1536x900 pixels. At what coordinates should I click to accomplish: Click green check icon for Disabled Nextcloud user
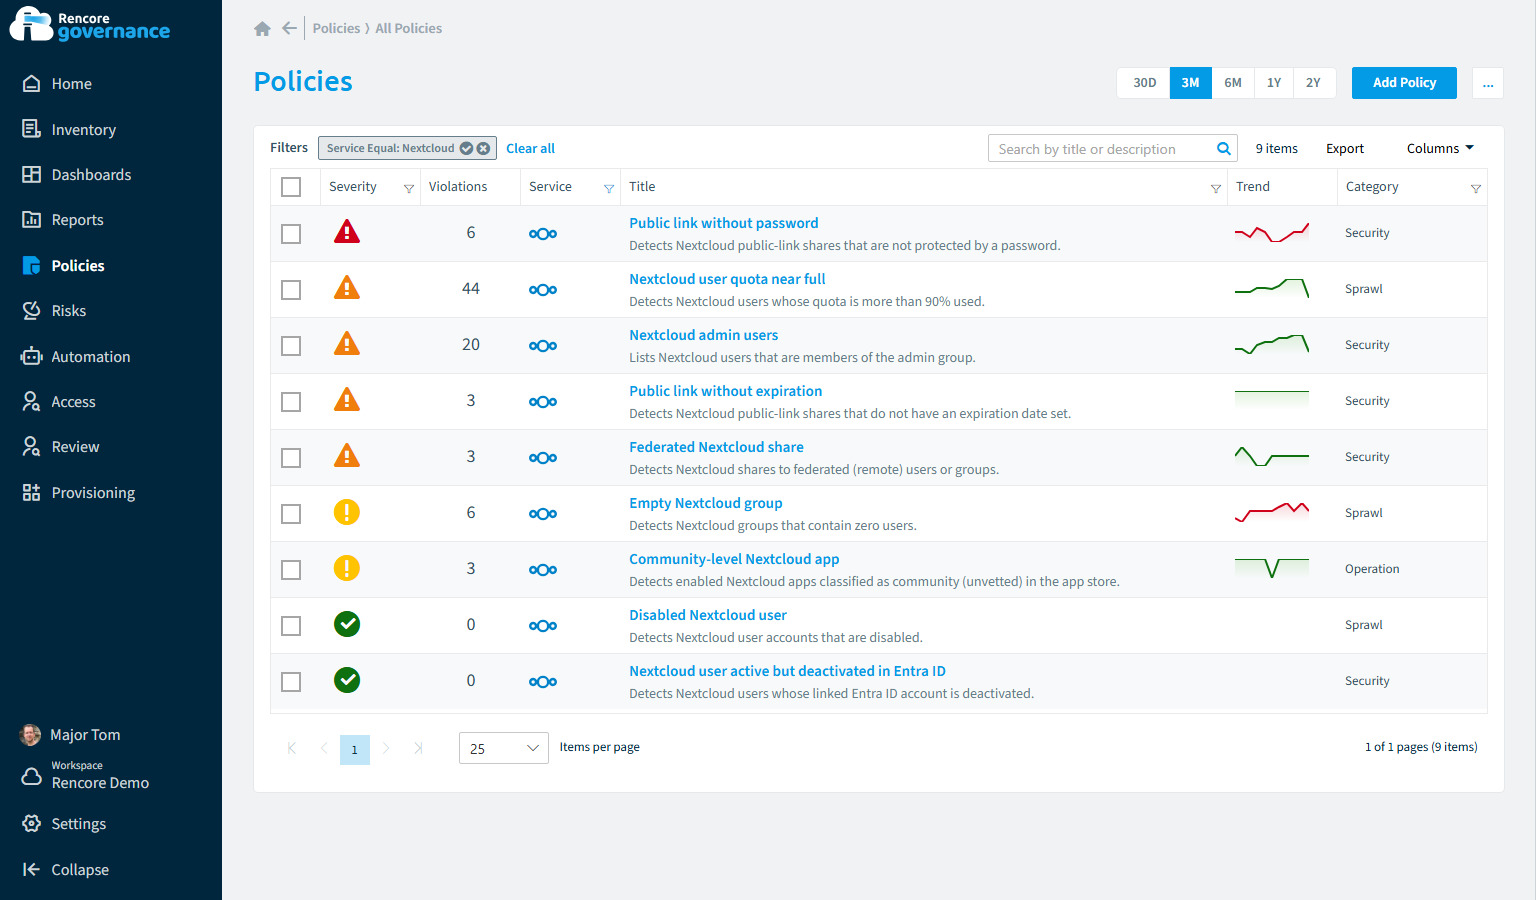tap(347, 624)
